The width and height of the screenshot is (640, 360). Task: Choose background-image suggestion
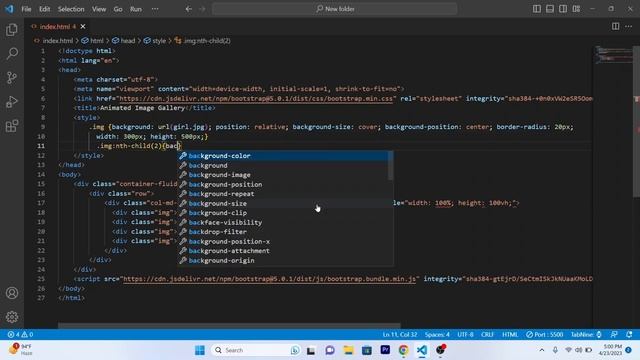click(283, 175)
